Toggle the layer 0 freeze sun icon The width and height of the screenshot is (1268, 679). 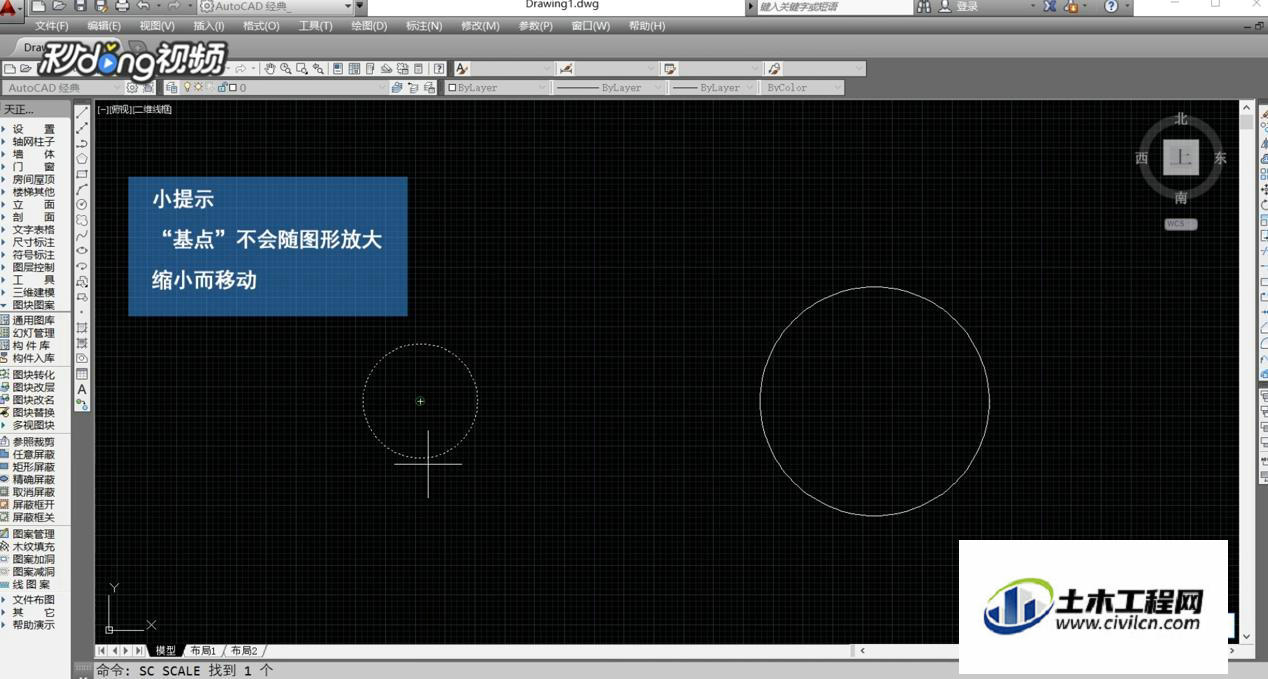click(198, 87)
